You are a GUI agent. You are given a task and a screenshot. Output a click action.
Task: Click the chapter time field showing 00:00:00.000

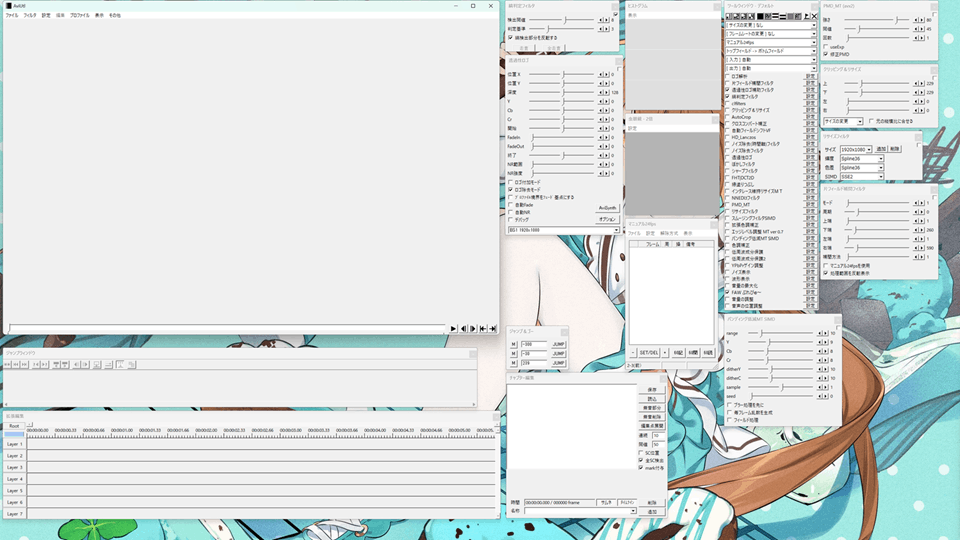click(x=560, y=503)
